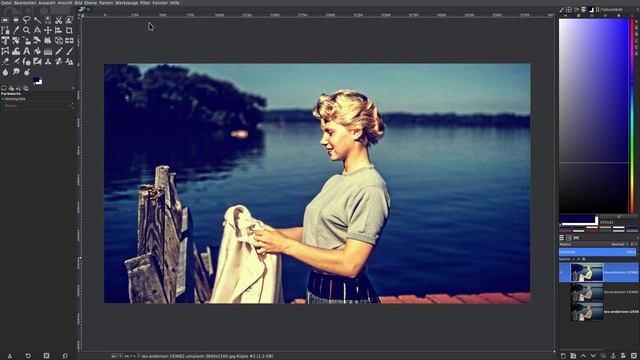Image resolution: width=640 pixels, height=360 pixels.
Task: Select the top layer thumbnail
Action: [587, 272]
